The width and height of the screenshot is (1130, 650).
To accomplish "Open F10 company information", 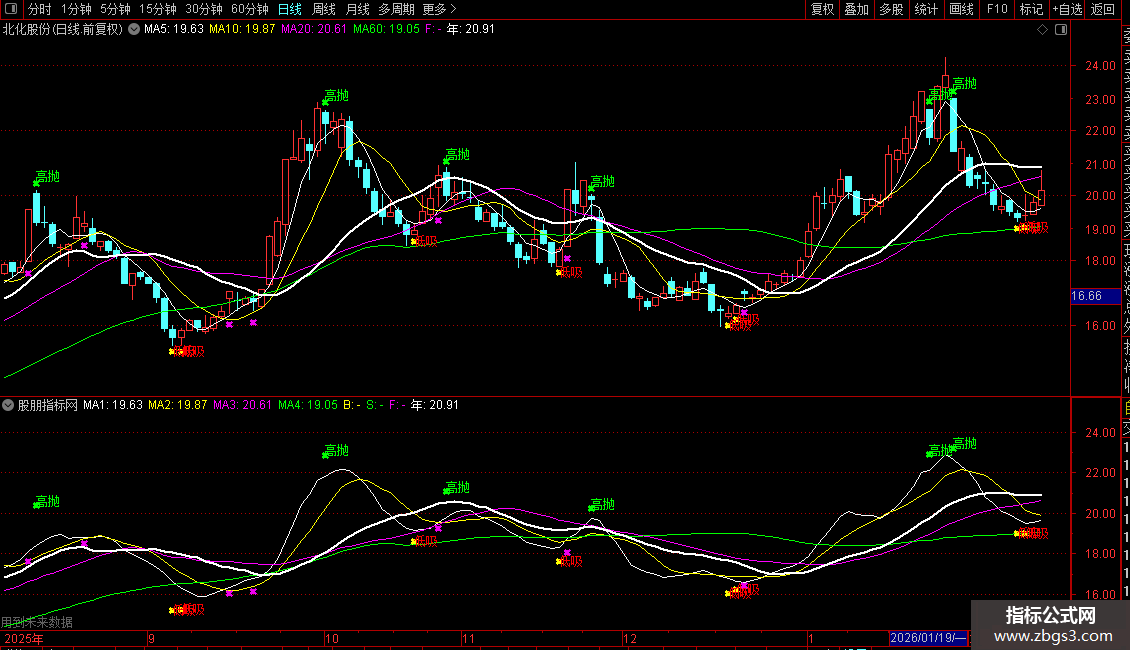I will pyautogui.click(x=997, y=9).
